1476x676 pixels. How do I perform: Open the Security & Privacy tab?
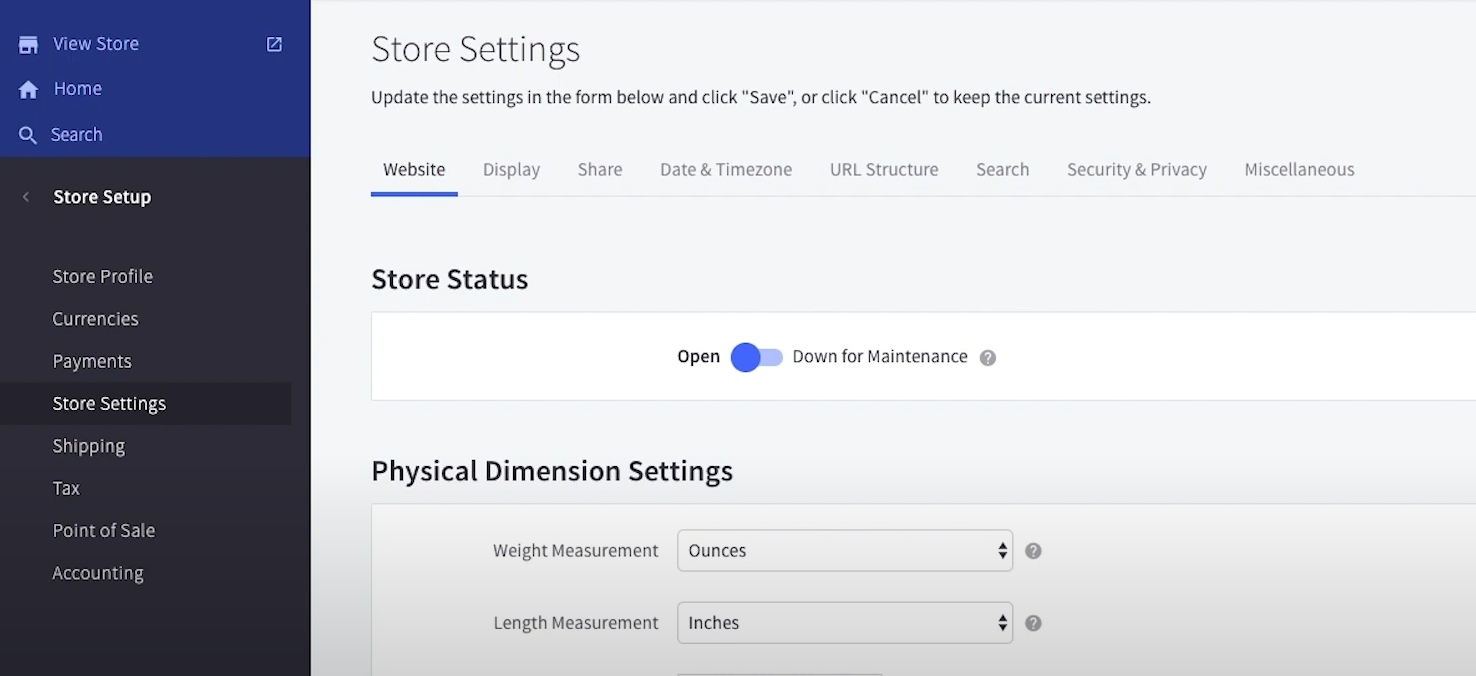tap(1137, 170)
